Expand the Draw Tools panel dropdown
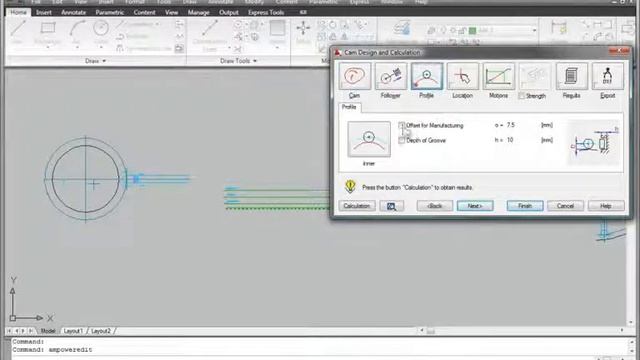The width and height of the screenshot is (640, 360). 255,61
